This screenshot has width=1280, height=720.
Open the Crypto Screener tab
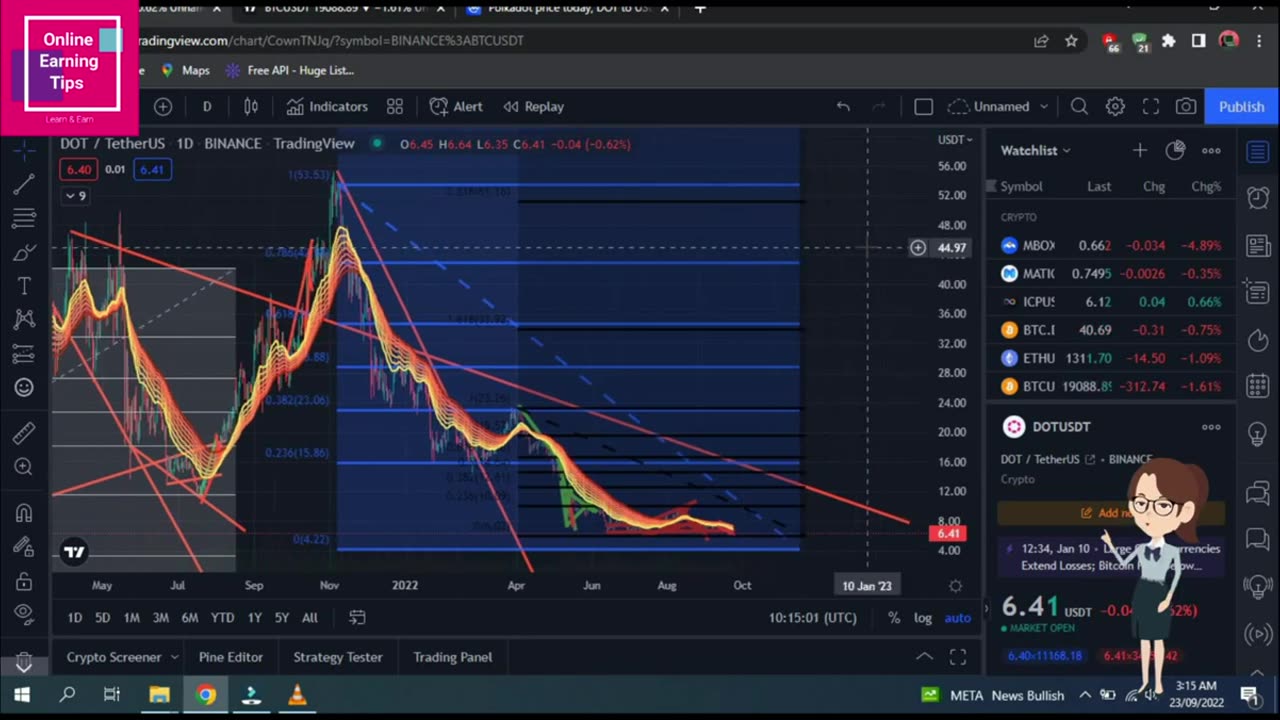(x=114, y=657)
